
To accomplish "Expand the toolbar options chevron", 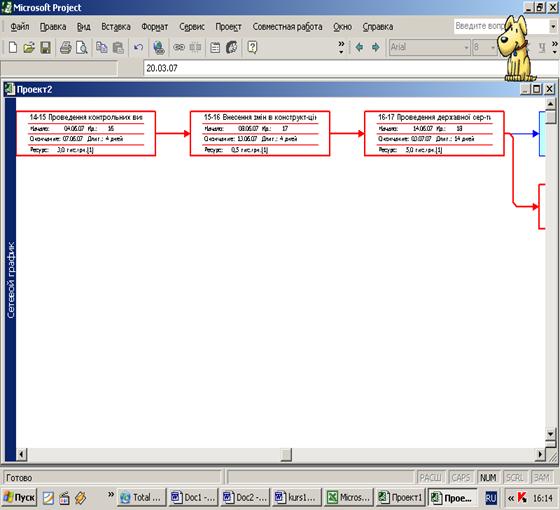I will coord(341,48).
